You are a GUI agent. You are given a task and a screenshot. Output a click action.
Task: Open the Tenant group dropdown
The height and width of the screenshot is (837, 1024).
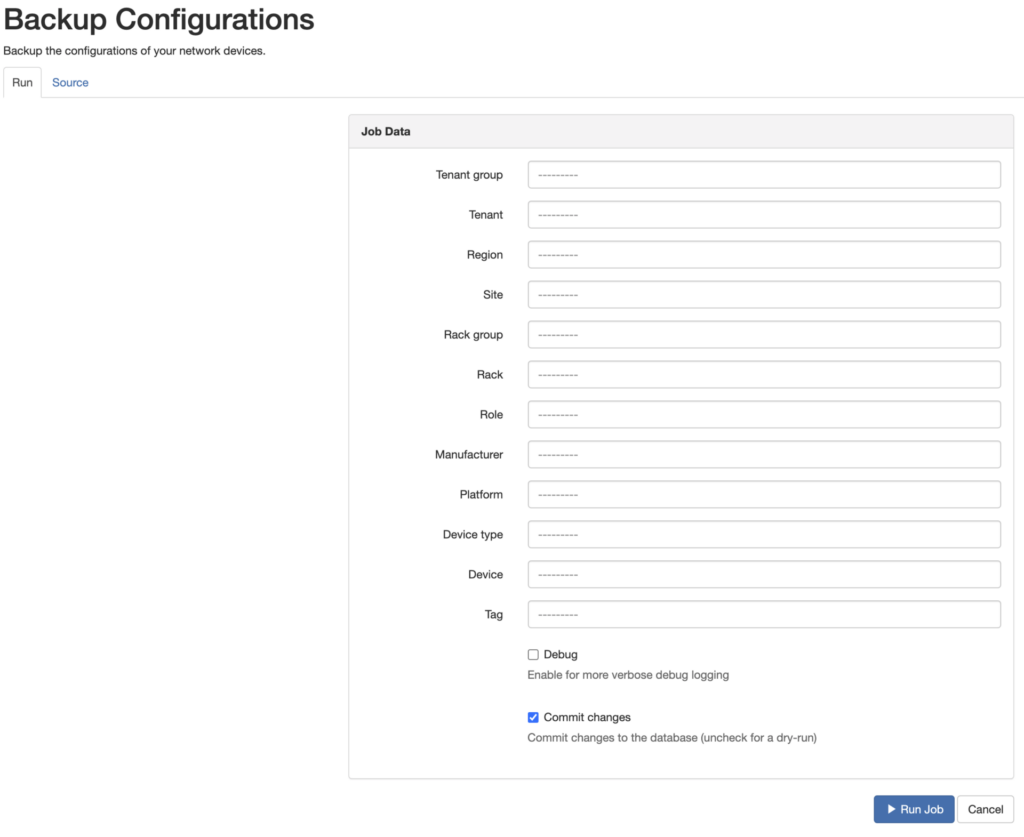(x=763, y=174)
